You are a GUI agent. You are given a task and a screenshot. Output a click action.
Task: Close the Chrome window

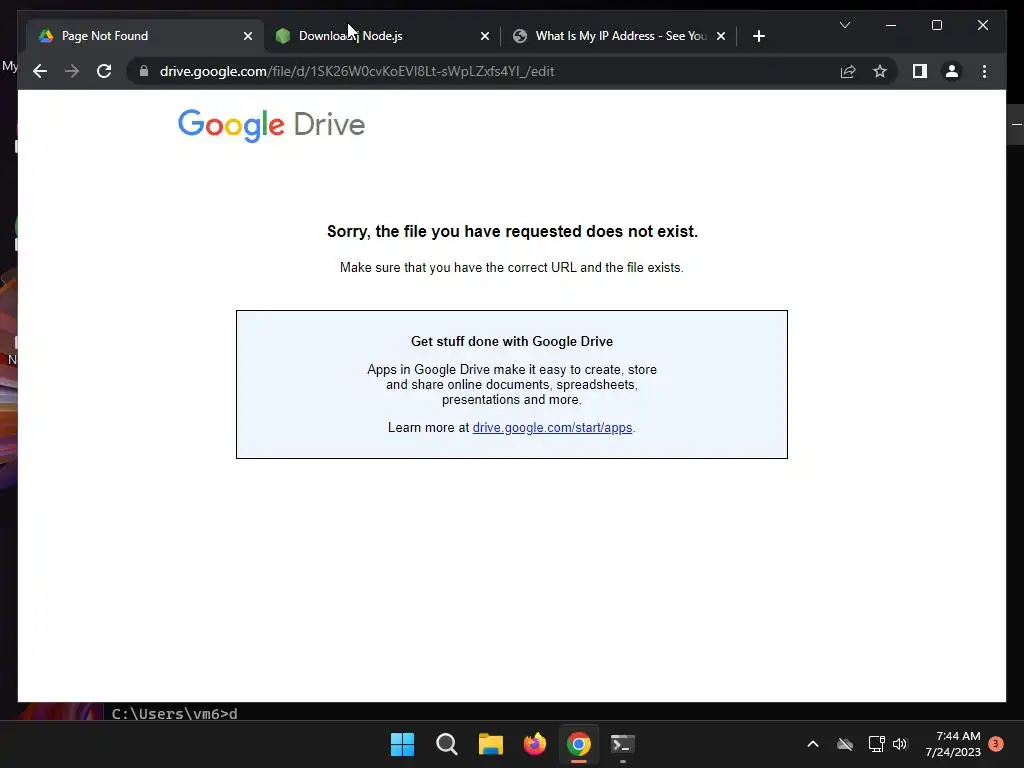coord(982,25)
